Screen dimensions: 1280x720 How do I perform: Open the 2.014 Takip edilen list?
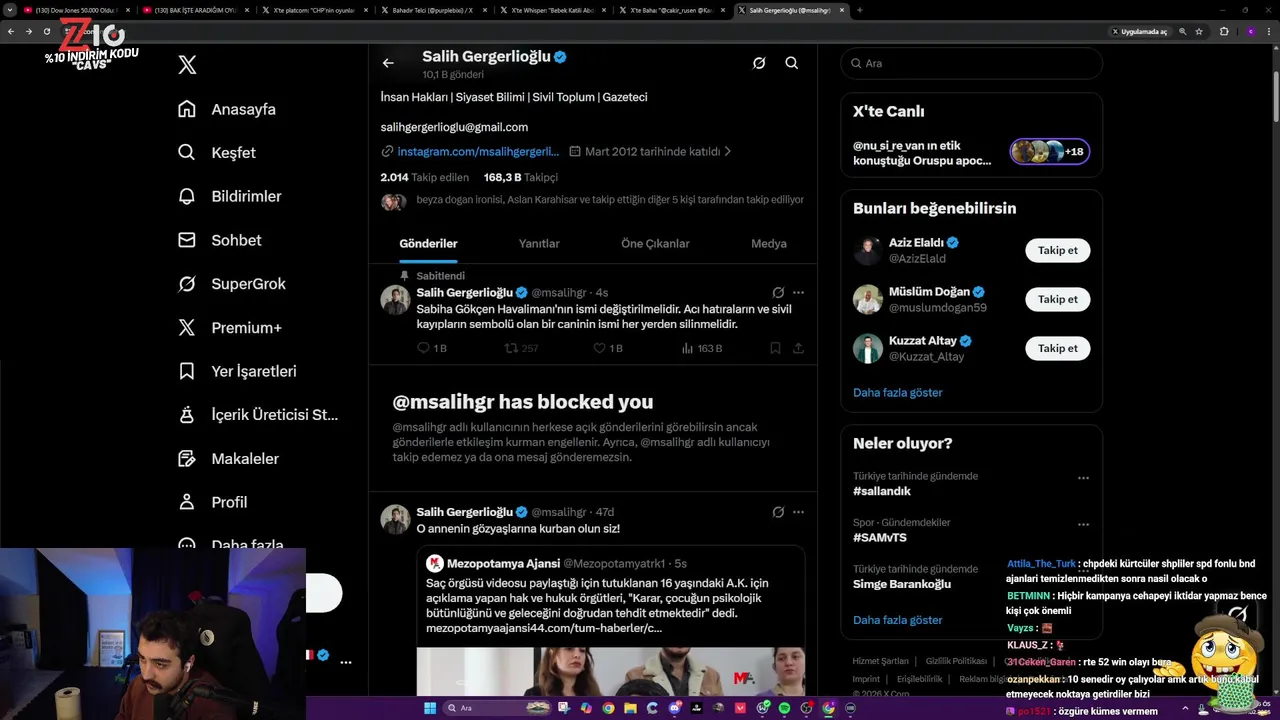click(423, 177)
